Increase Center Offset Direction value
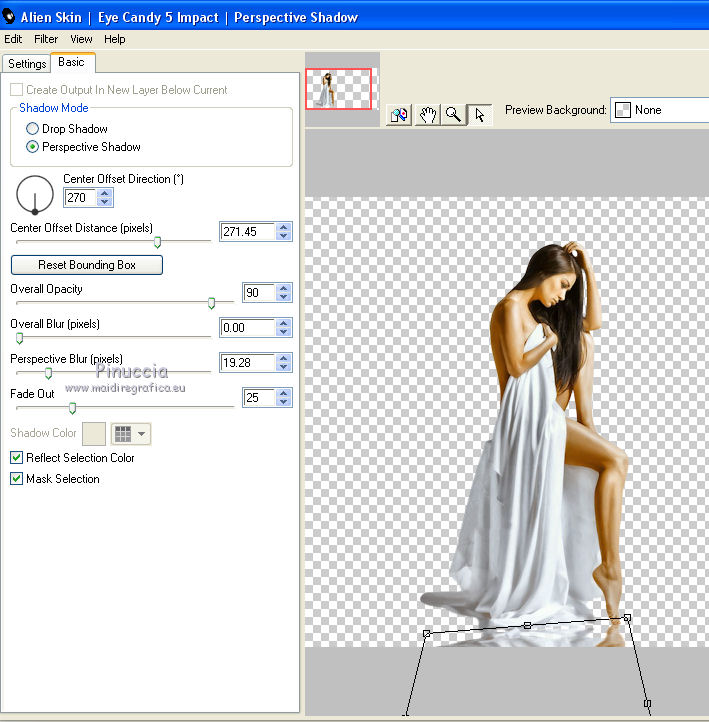Image resolution: width=709 pixels, height=722 pixels. [x=105, y=193]
